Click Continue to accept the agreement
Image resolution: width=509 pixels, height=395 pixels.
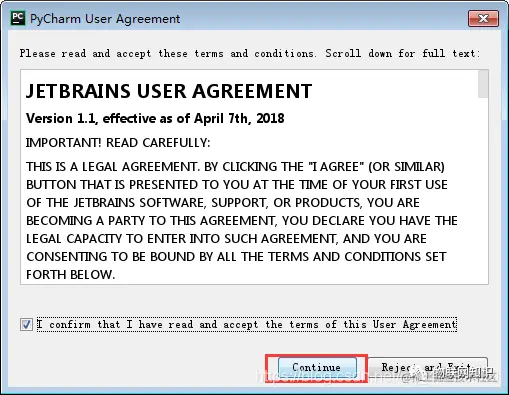click(x=317, y=367)
